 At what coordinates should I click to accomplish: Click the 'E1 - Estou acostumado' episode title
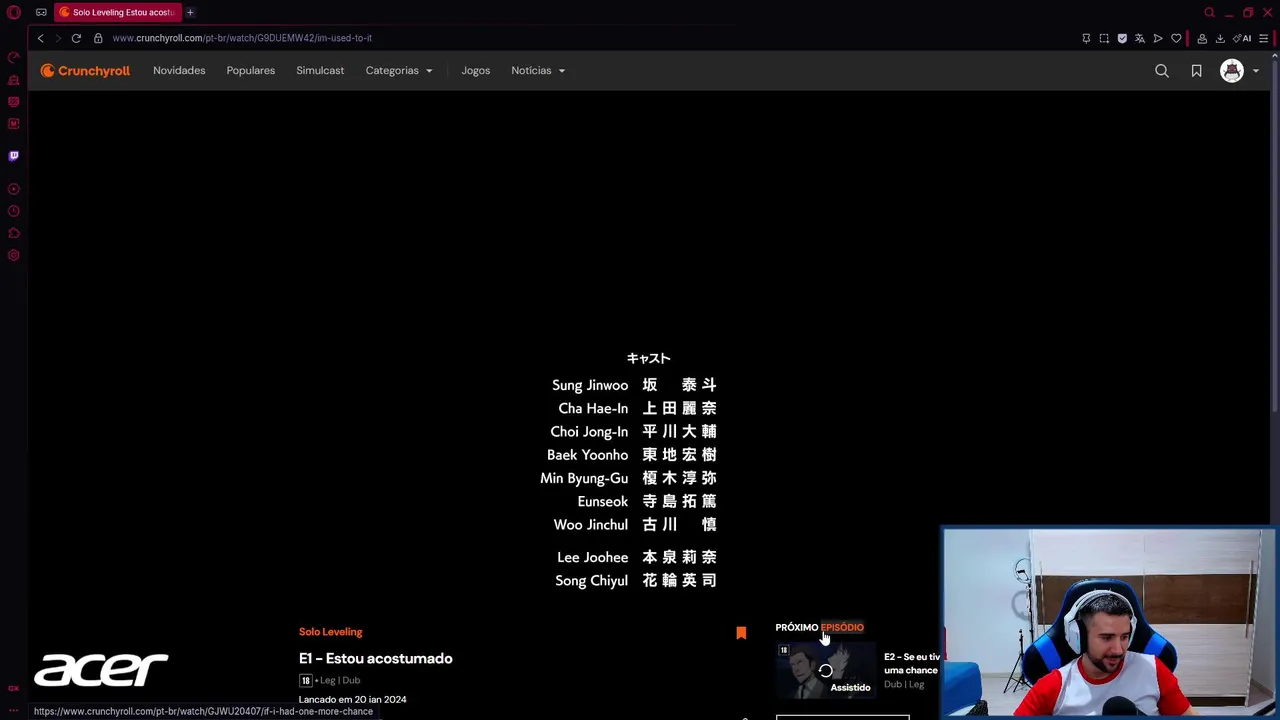pos(375,659)
